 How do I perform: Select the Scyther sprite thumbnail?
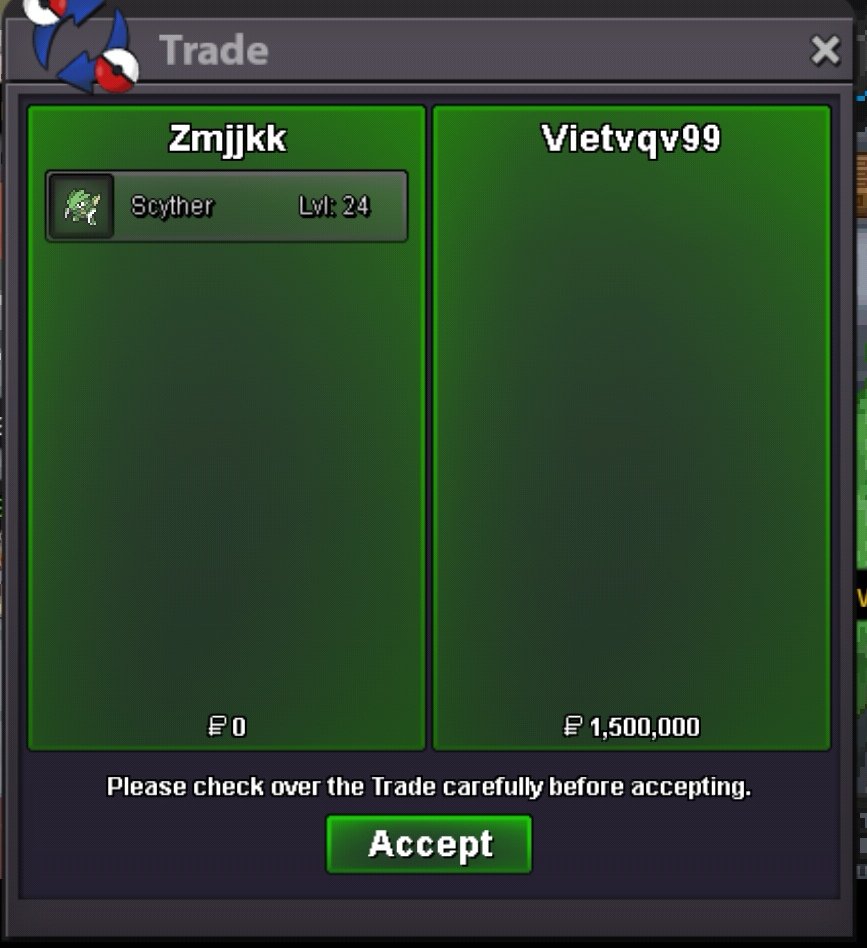pyautogui.click(x=82, y=206)
